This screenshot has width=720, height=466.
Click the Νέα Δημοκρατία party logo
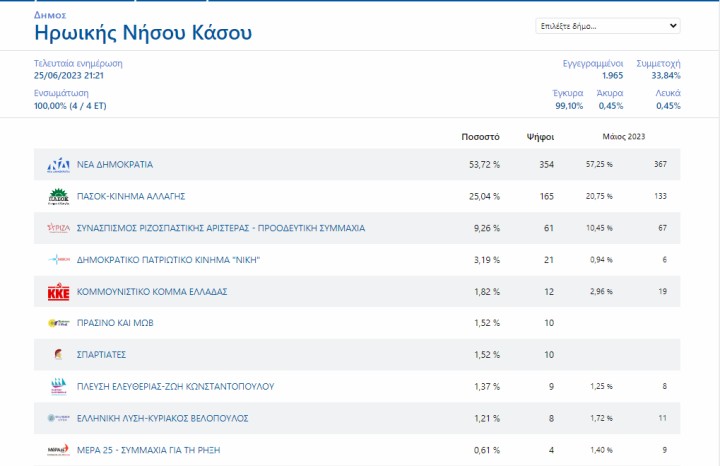tap(58, 164)
